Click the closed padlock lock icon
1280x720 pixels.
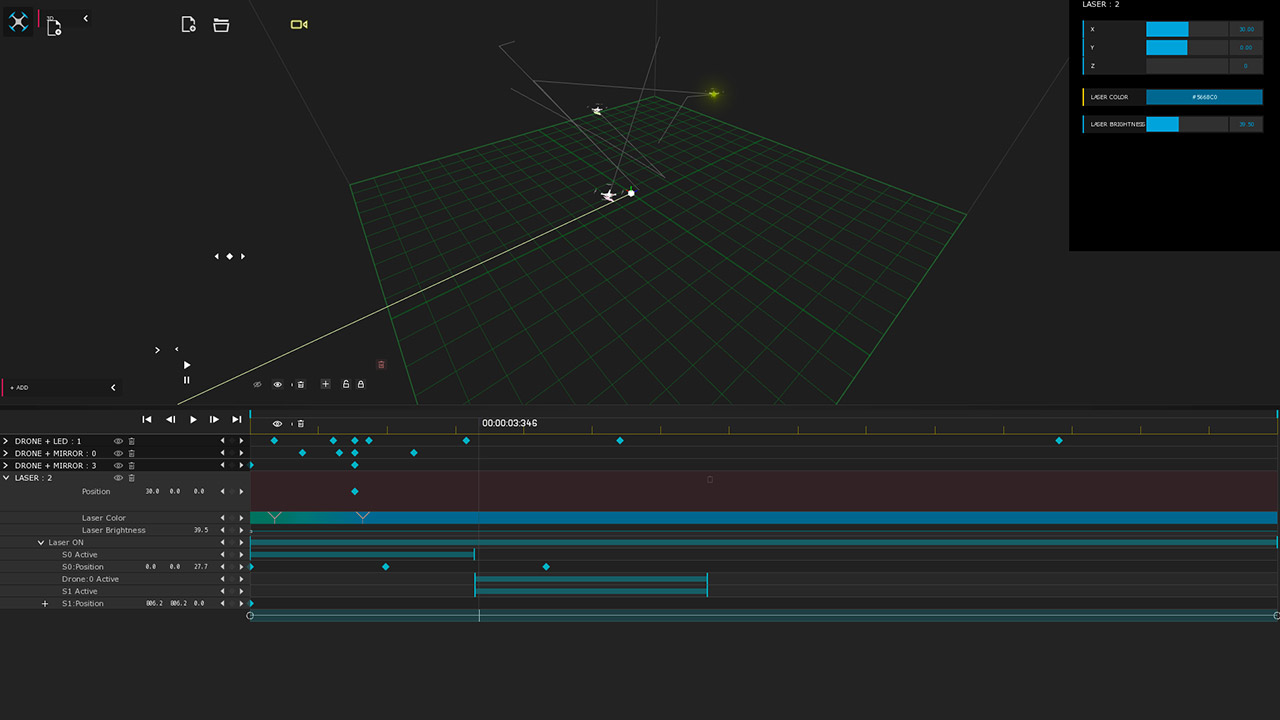[x=361, y=384]
